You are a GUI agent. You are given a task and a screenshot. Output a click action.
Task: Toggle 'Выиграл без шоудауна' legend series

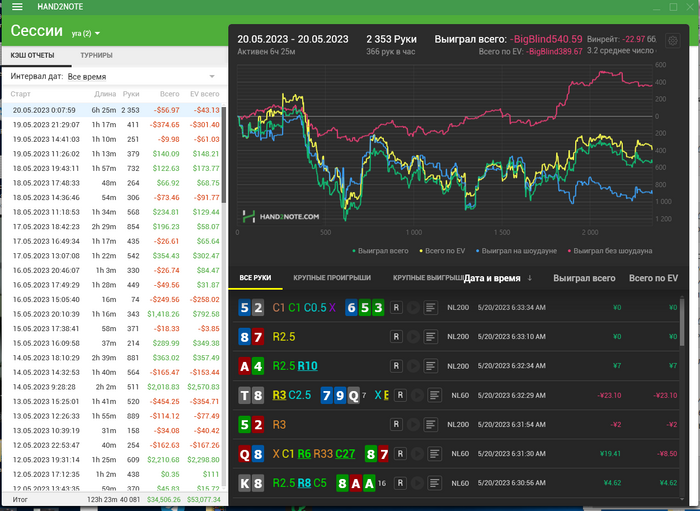609,251
